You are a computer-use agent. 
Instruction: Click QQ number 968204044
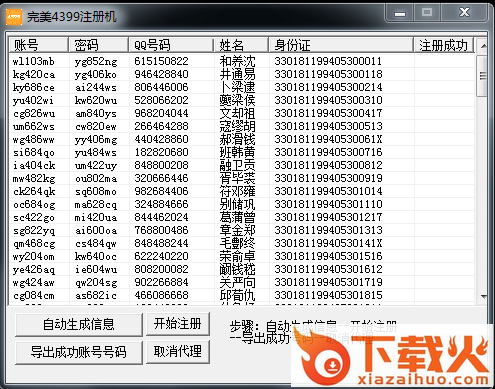pos(161,113)
